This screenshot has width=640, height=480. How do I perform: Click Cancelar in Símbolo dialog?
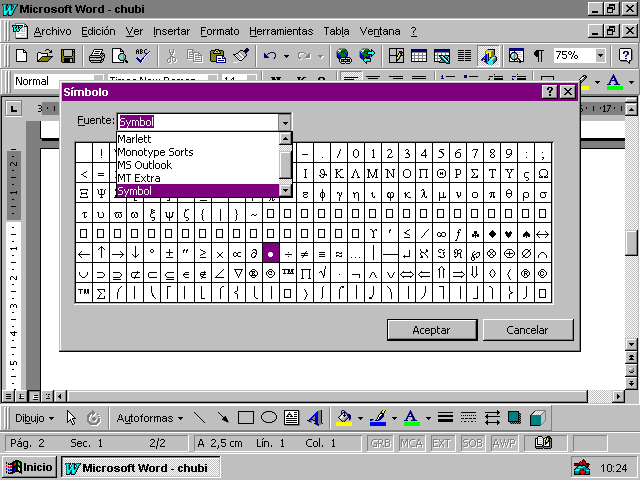coord(528,330)
